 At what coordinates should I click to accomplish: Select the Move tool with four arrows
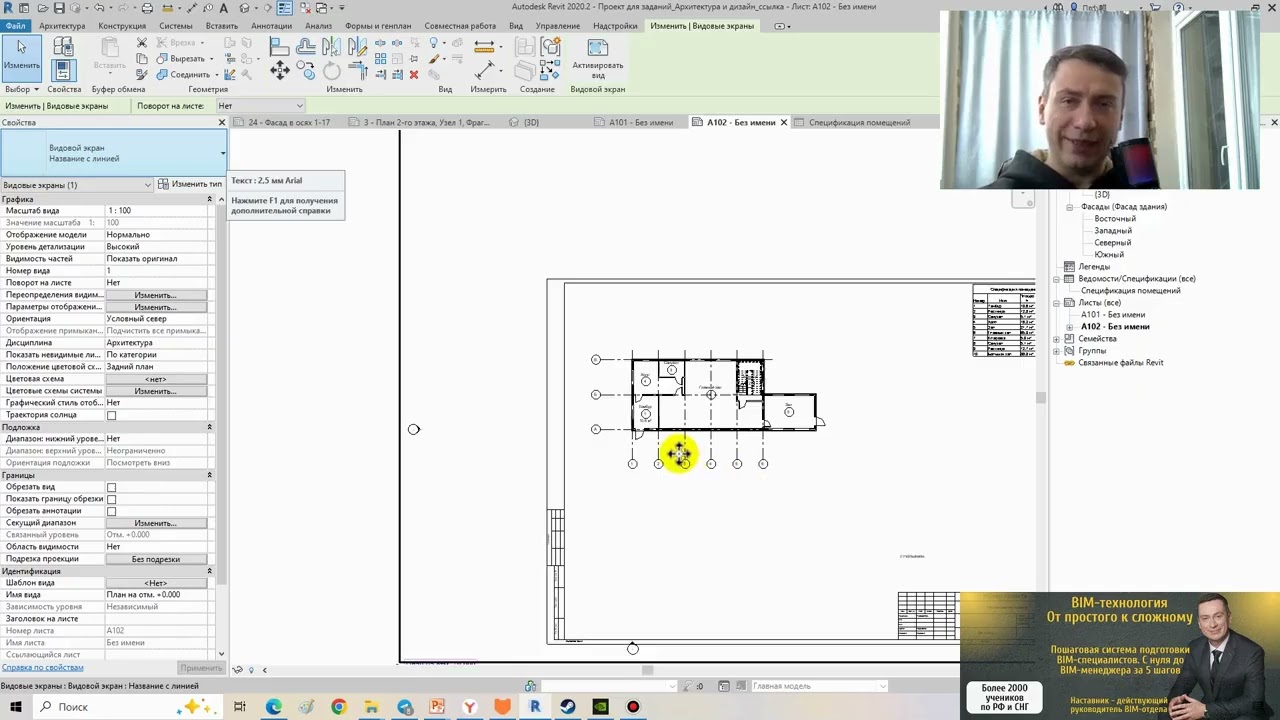pos(279,70)
